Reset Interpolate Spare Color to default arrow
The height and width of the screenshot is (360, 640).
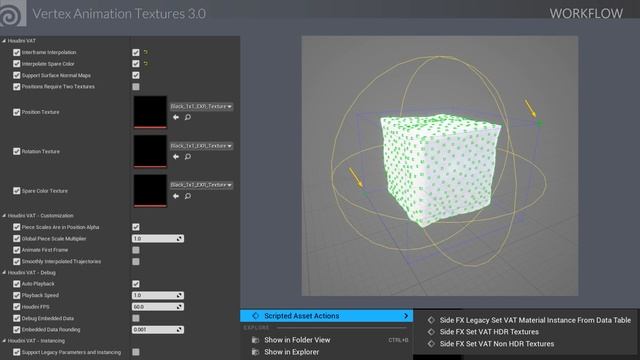click(x=146, y=64)
